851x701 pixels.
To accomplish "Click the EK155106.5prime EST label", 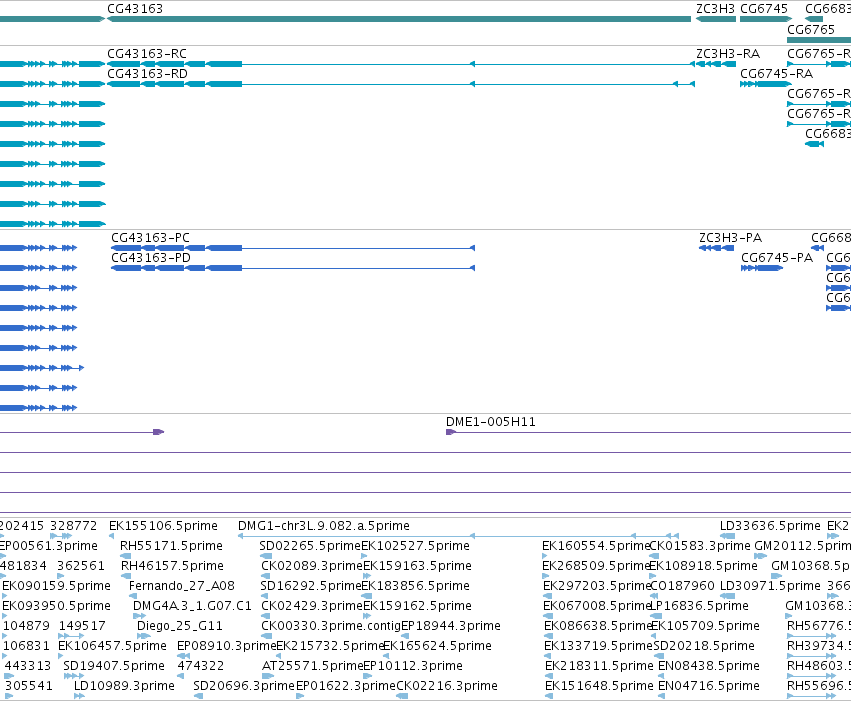I will 163,526.
